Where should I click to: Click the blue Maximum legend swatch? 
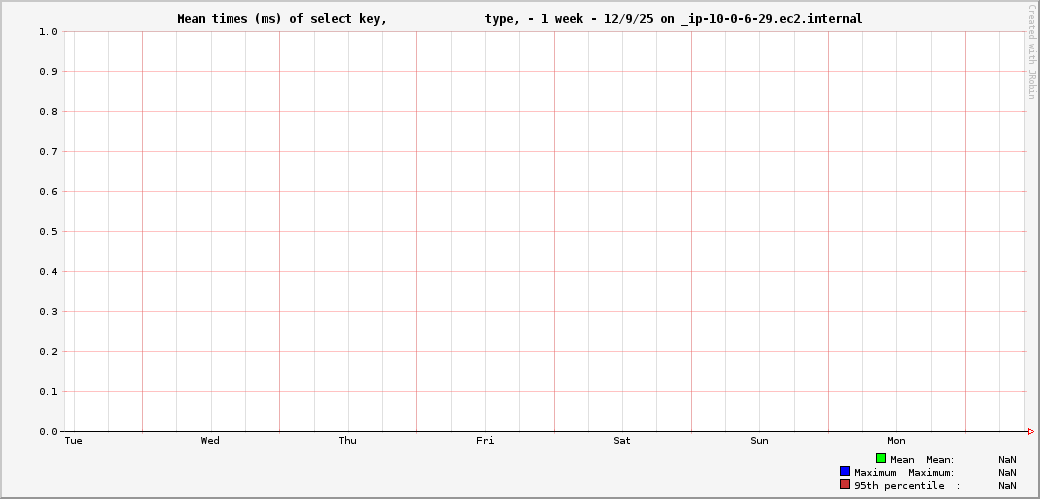(845, 471)
